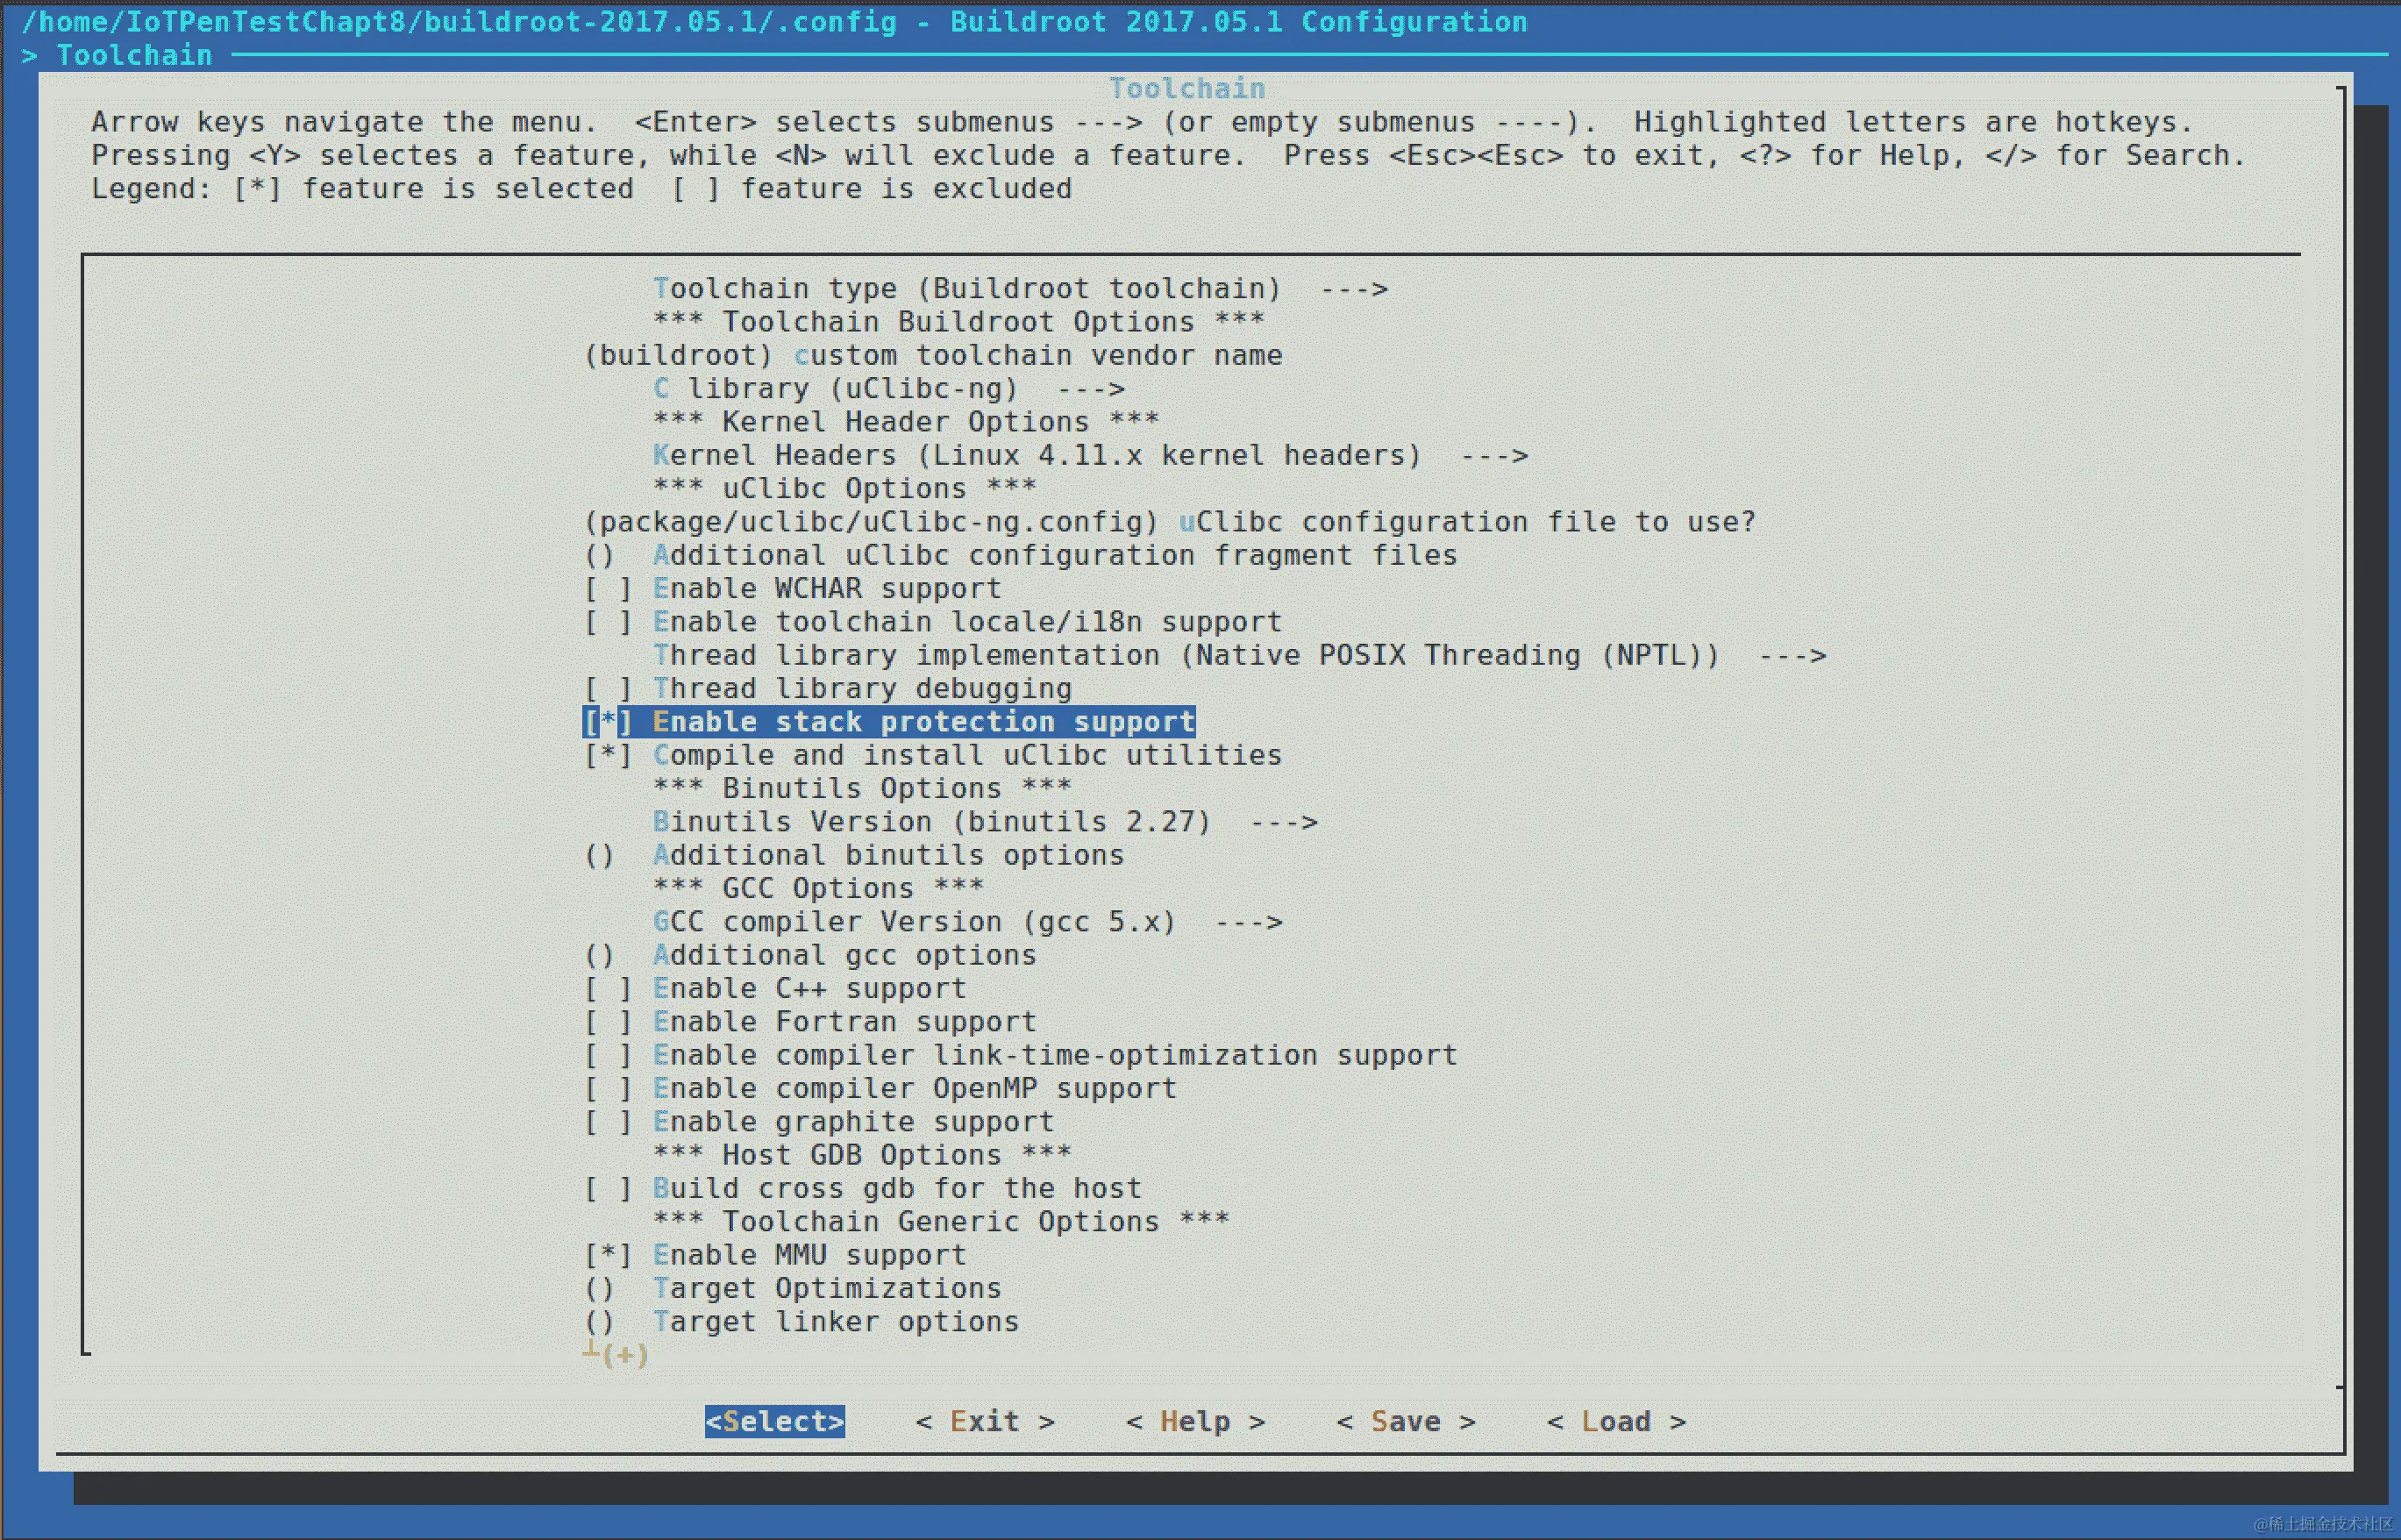This screenshot has width=2401, height=1540.
Task: Open C library (uClibc-ng) submenu
Action: point(889,389)
